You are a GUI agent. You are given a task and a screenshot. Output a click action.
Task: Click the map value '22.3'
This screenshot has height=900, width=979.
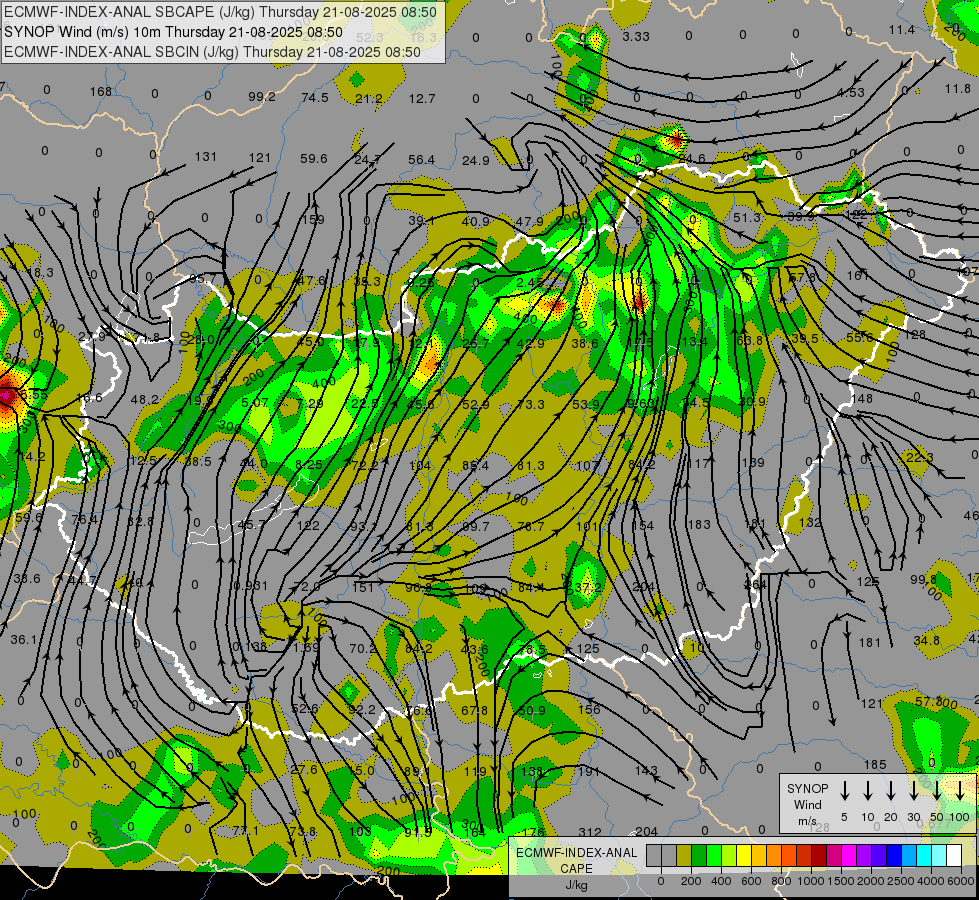919,458
